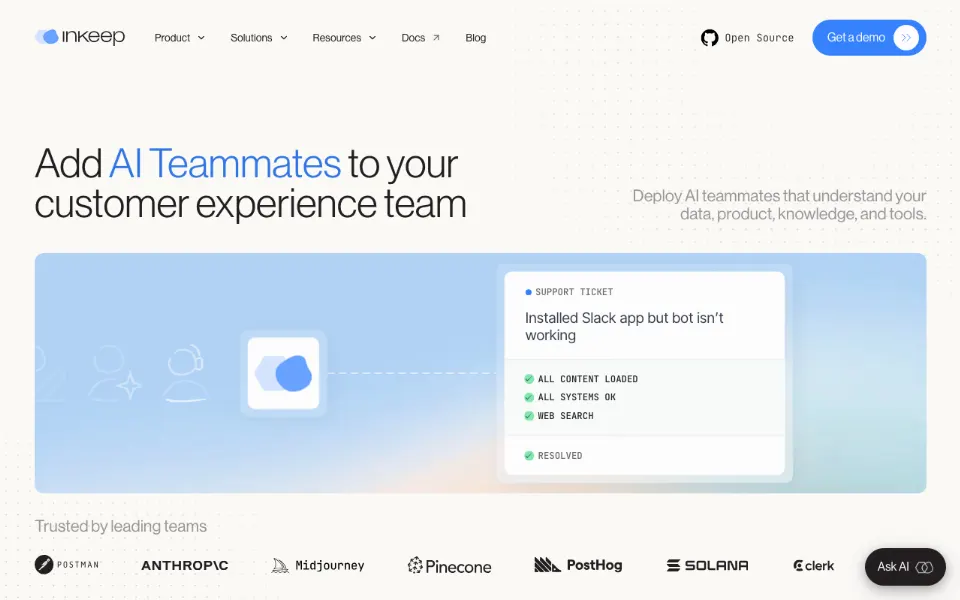Open the Docs external link

click(x=421, y=38)
